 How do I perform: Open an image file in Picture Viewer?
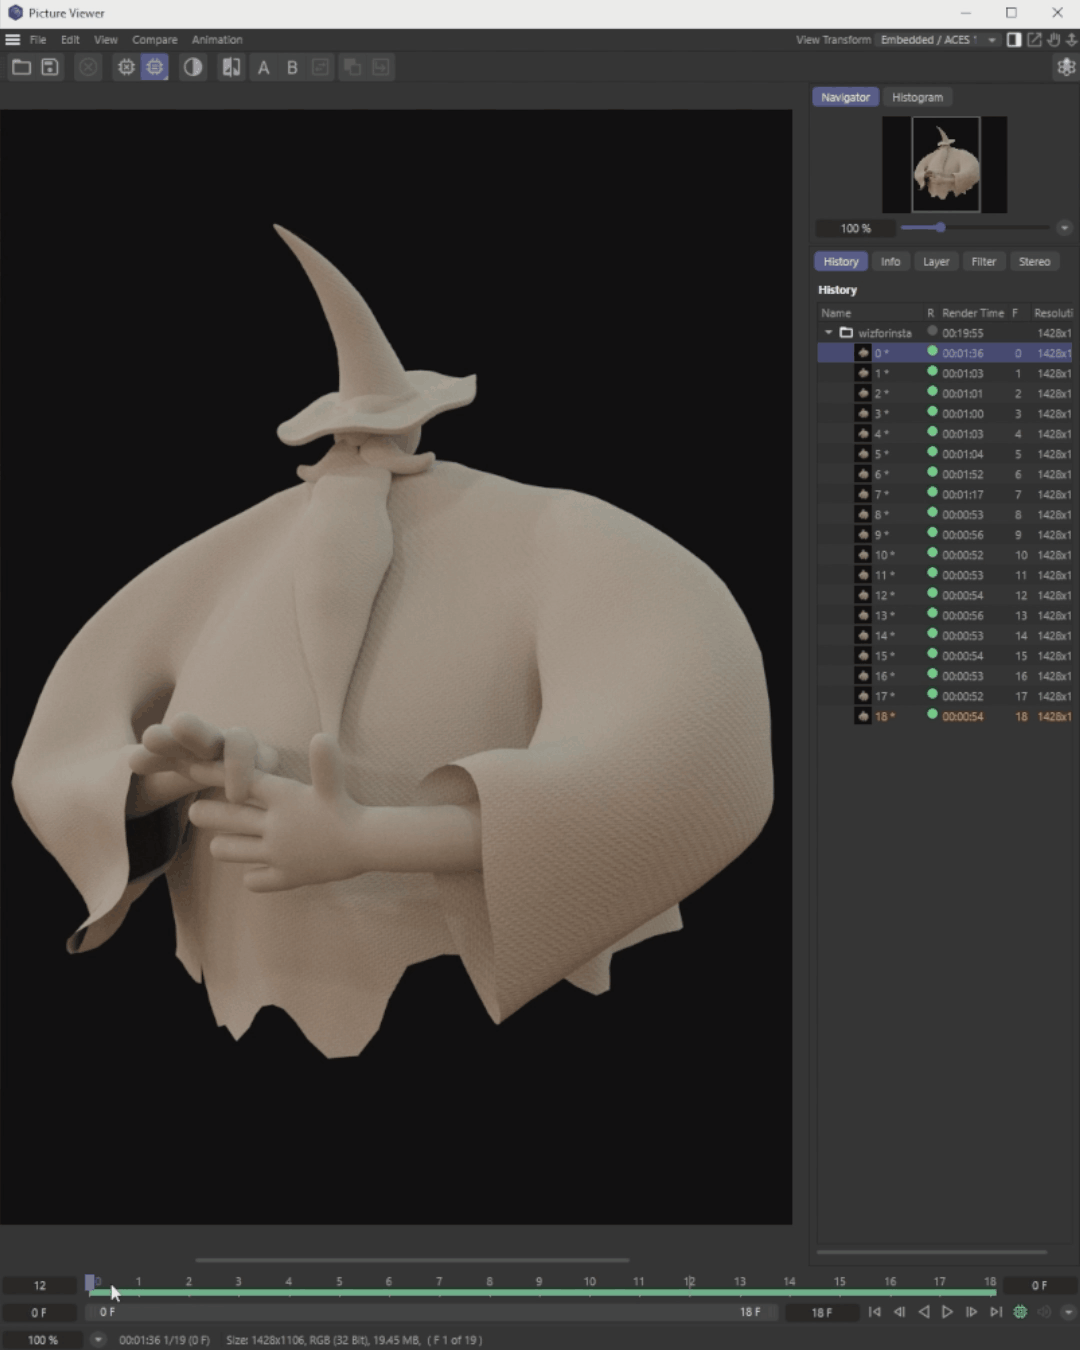click(22, 67)
